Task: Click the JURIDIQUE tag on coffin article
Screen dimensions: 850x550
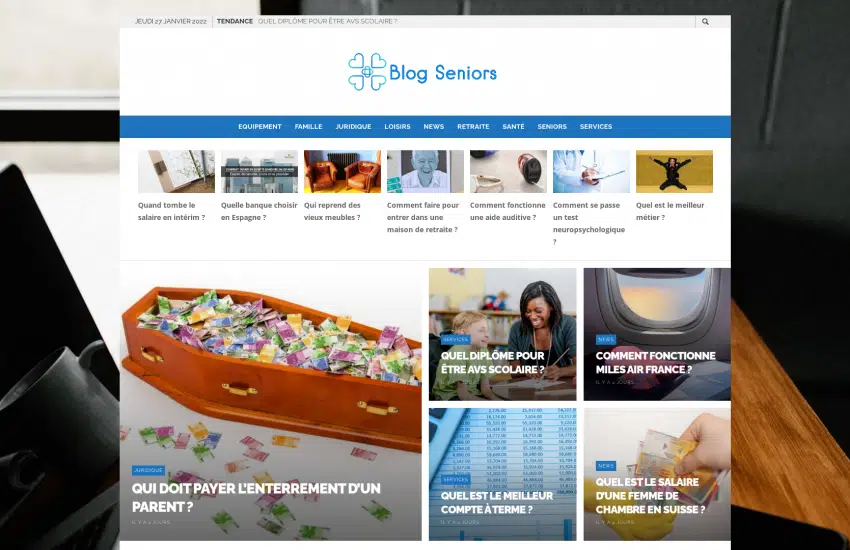Action: coord(149,470)
